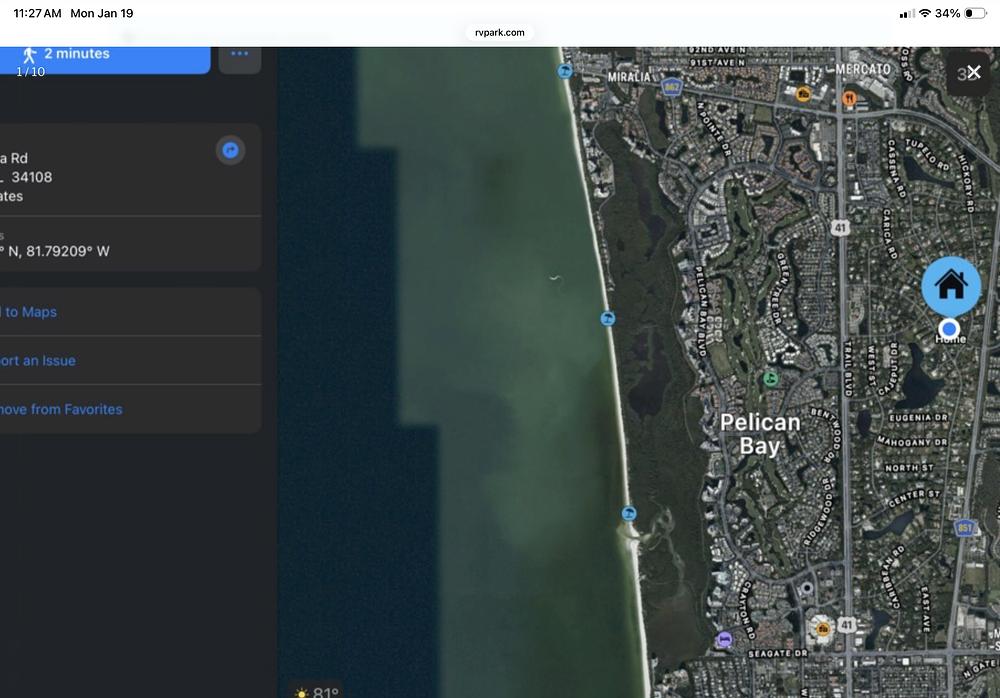
Task: Tap the southern beach marker at the inlet
Action: (629, 513)
